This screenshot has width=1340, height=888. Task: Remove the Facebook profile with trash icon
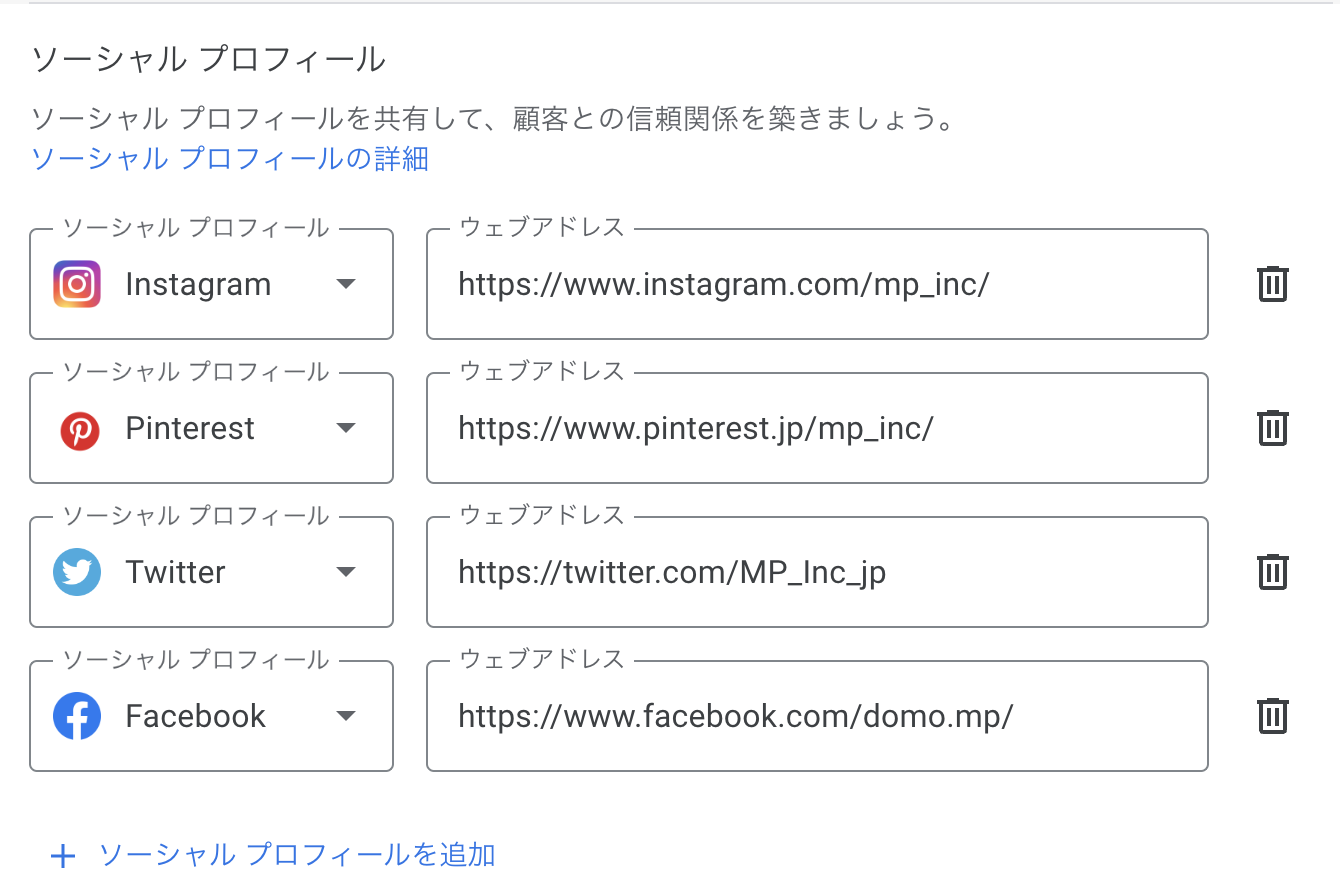(1272, 716)
